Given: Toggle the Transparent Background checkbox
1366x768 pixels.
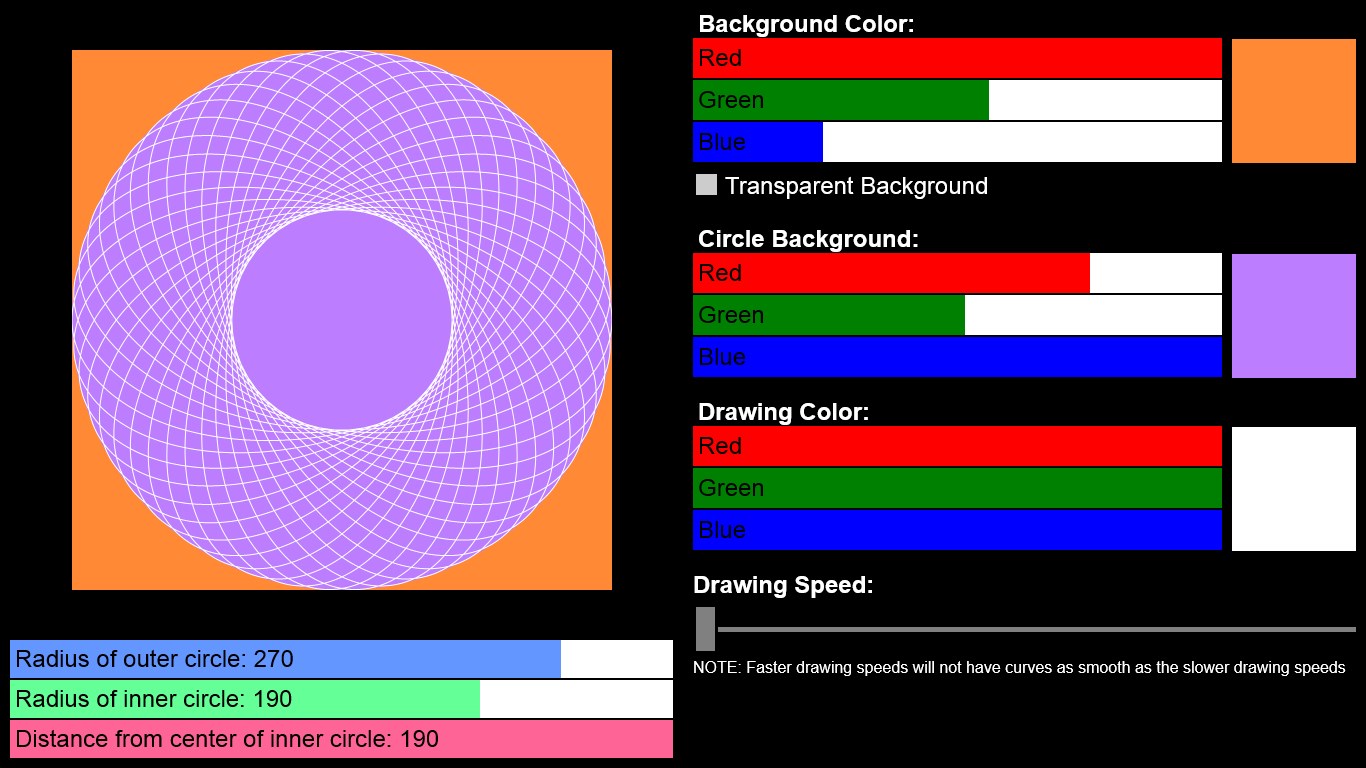Looking at the screenshot, I should pos(706,185).
